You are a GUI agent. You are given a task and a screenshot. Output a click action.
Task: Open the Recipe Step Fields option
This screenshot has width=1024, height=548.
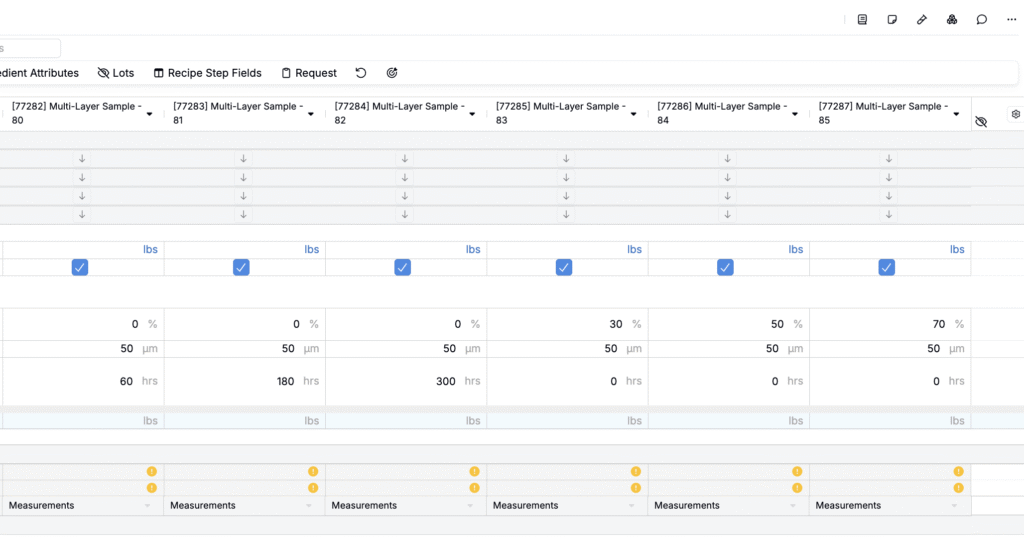click(x=207, y=73)
